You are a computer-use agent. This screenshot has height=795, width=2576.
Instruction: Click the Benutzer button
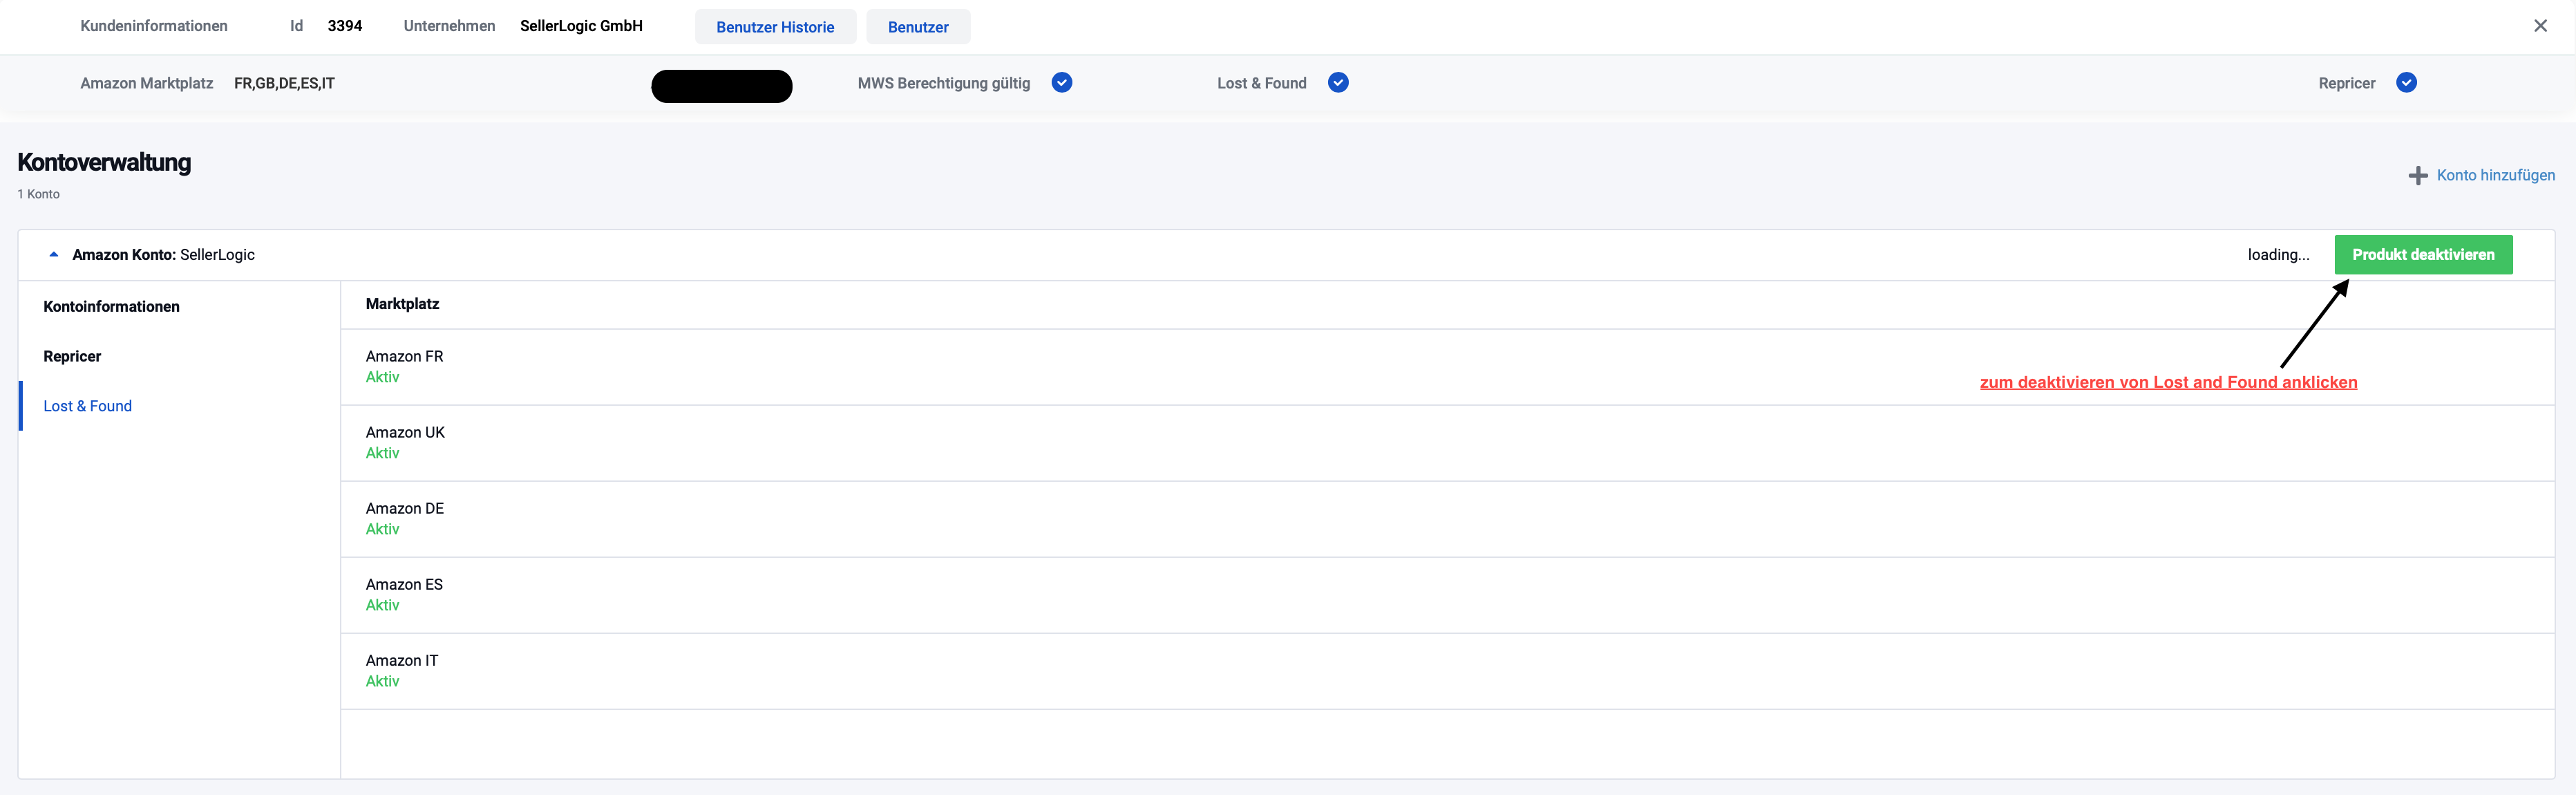(917, 27)
